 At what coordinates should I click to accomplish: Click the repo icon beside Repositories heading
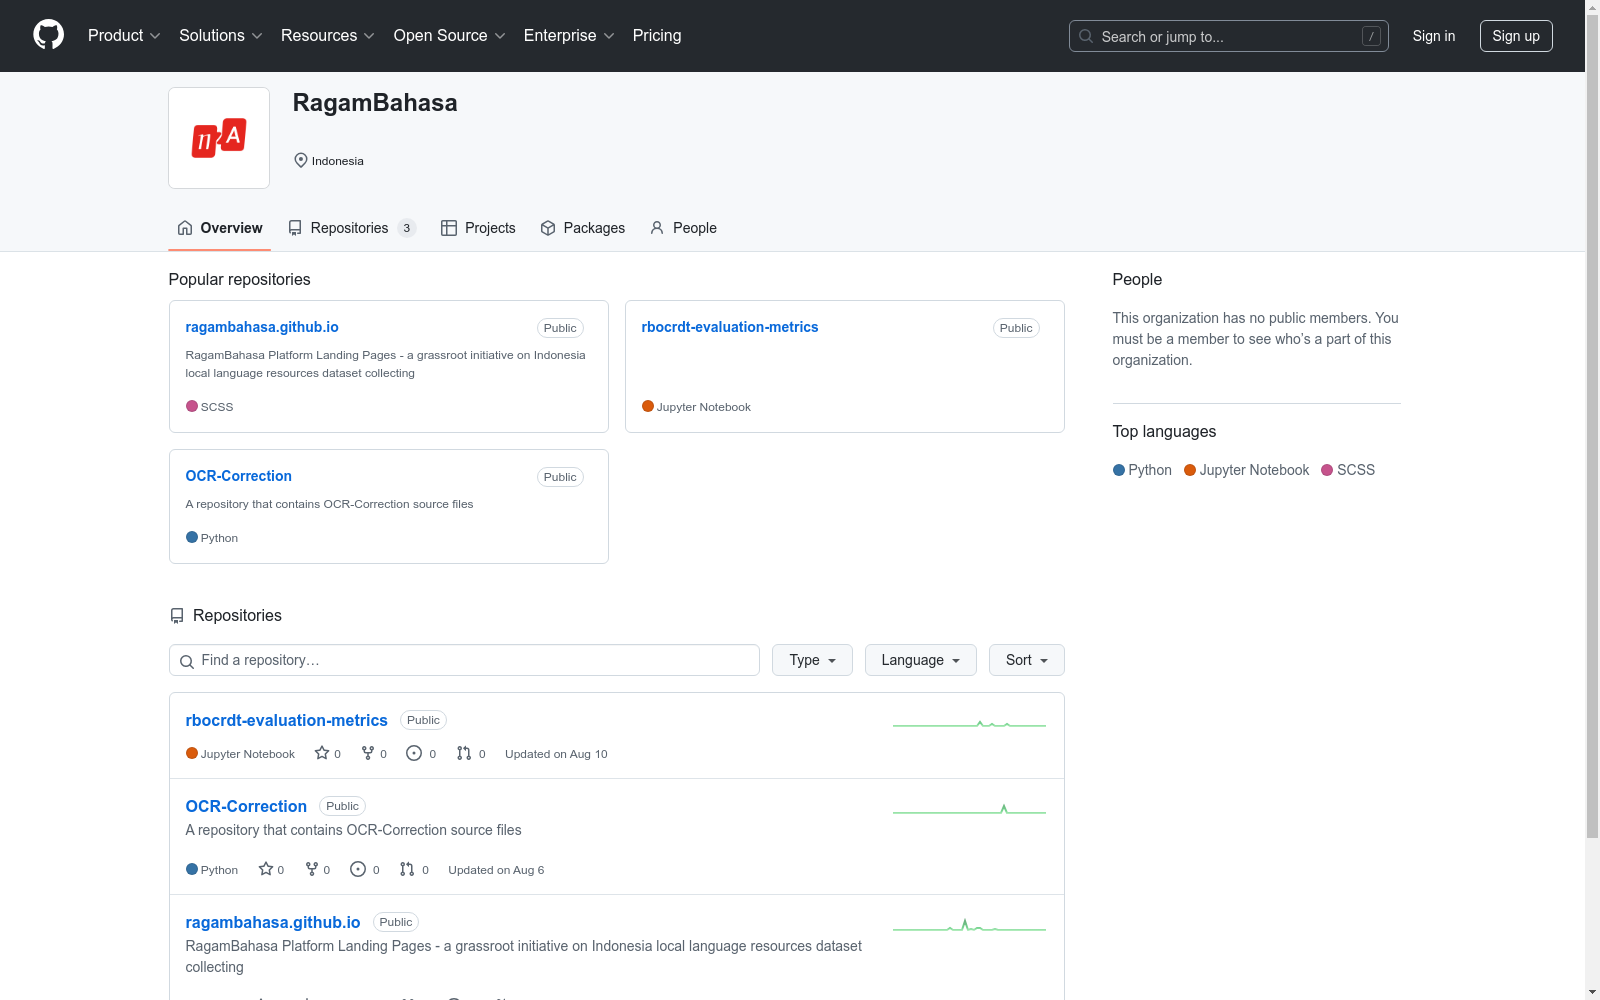[x=177, y=616]
